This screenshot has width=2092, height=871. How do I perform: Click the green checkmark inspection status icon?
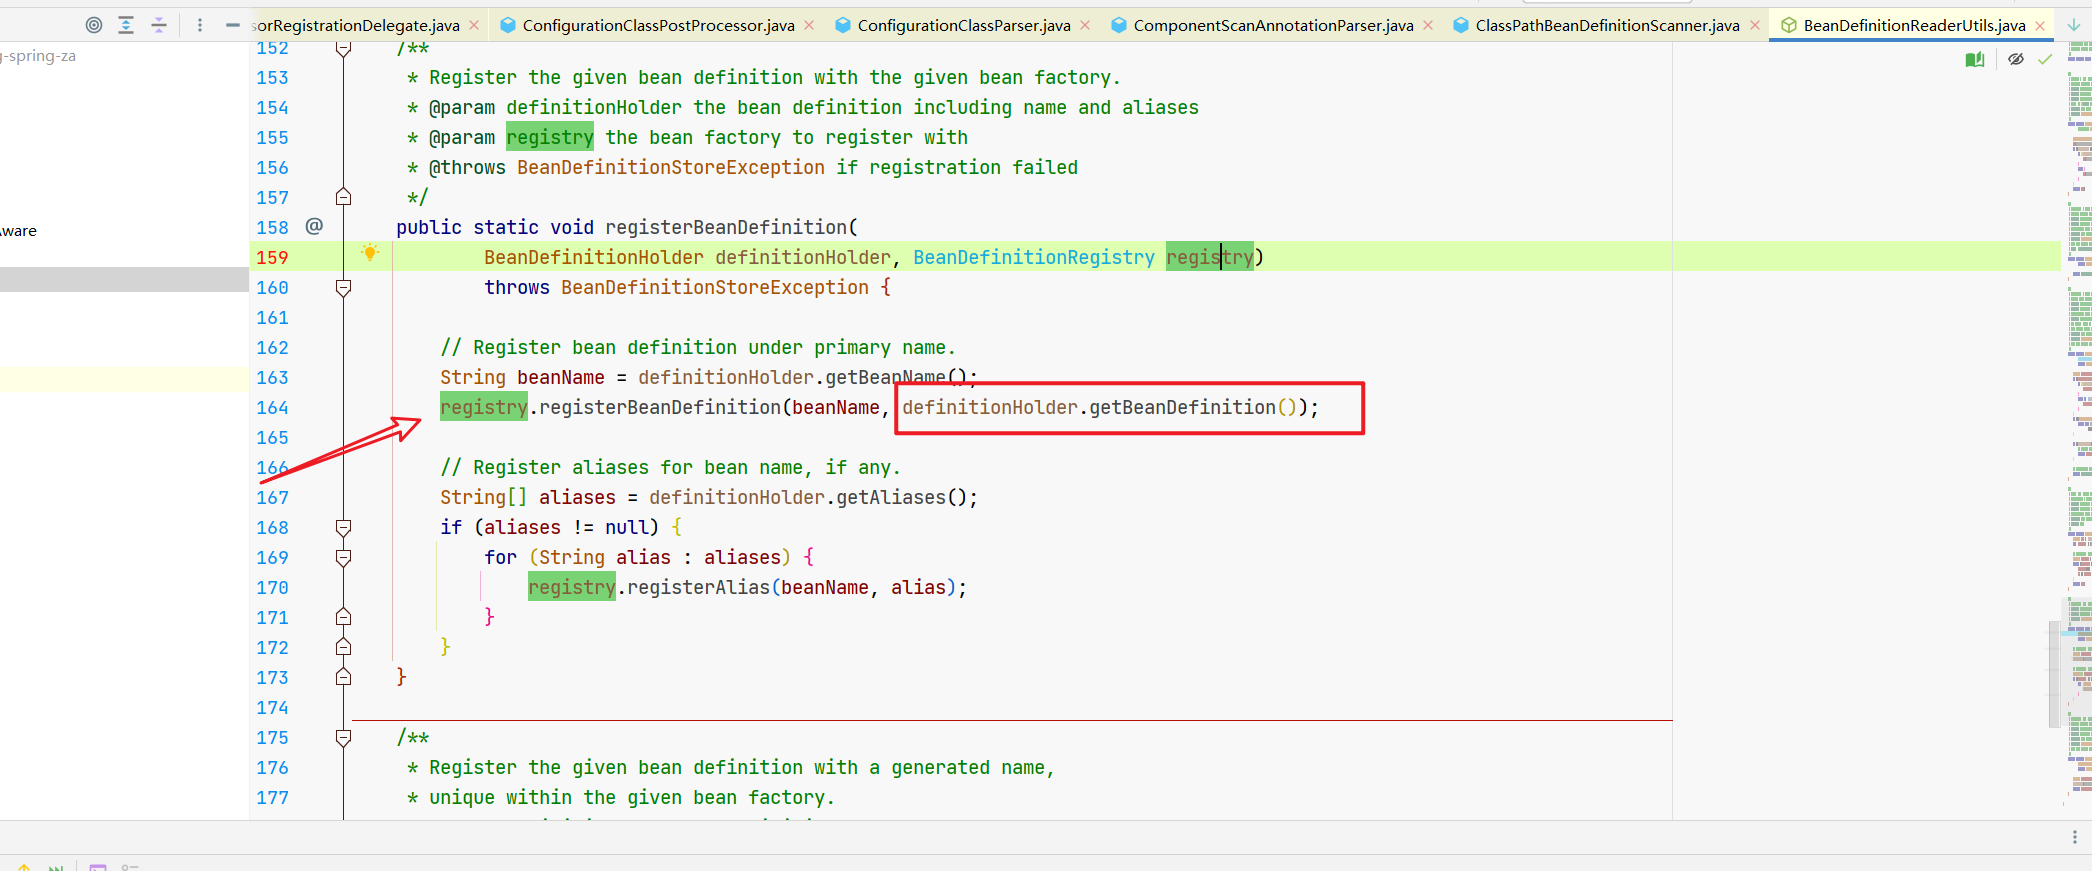(2045, 60)
